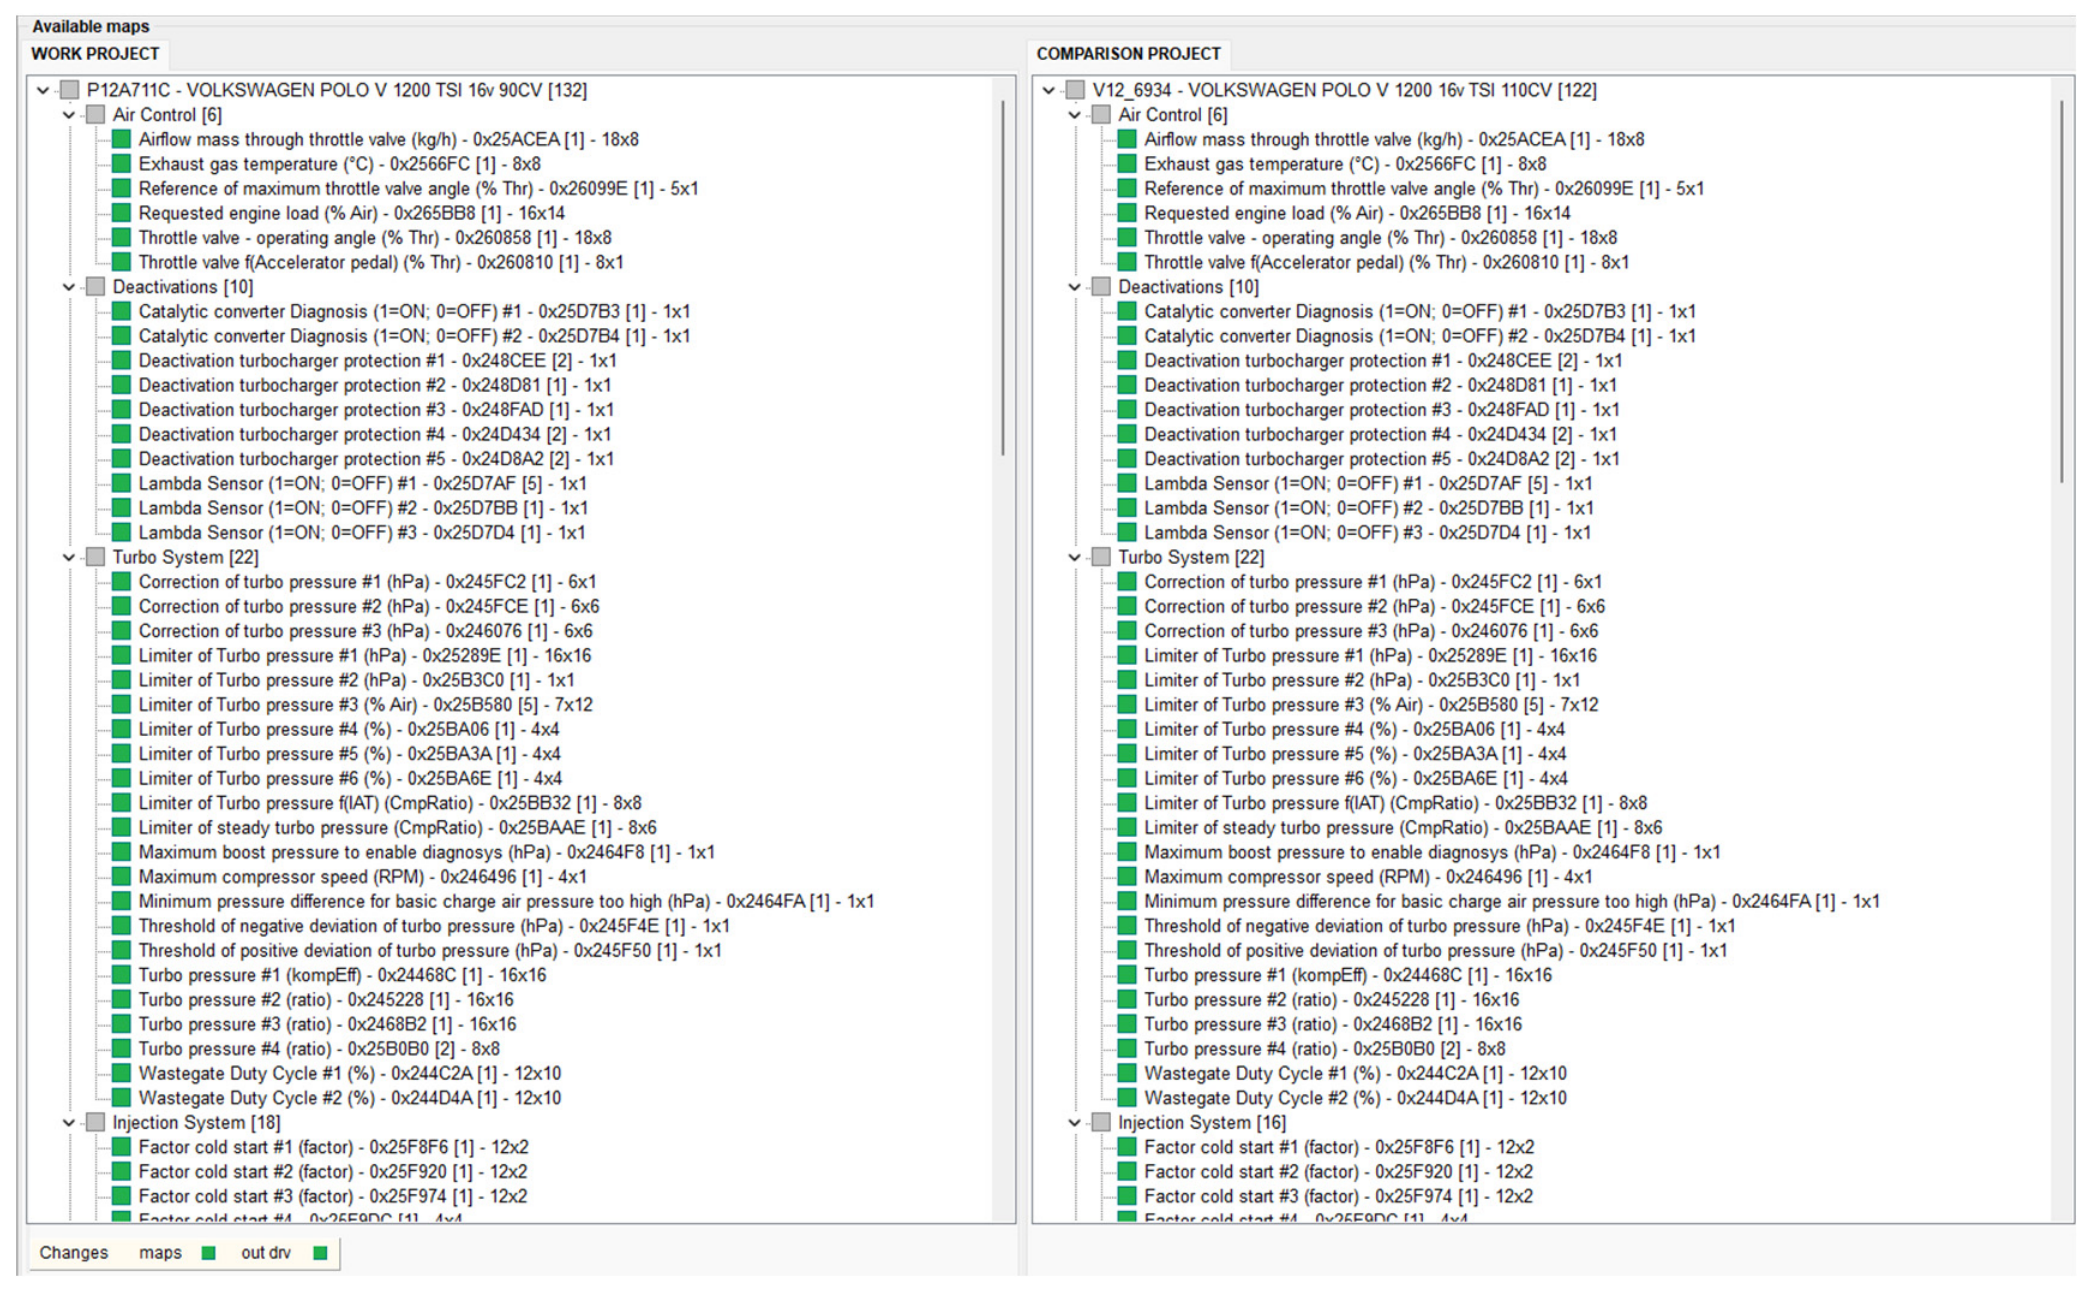
Task: Select work Throttle valve f(Accelerator pedal) map
Action: 381,263
